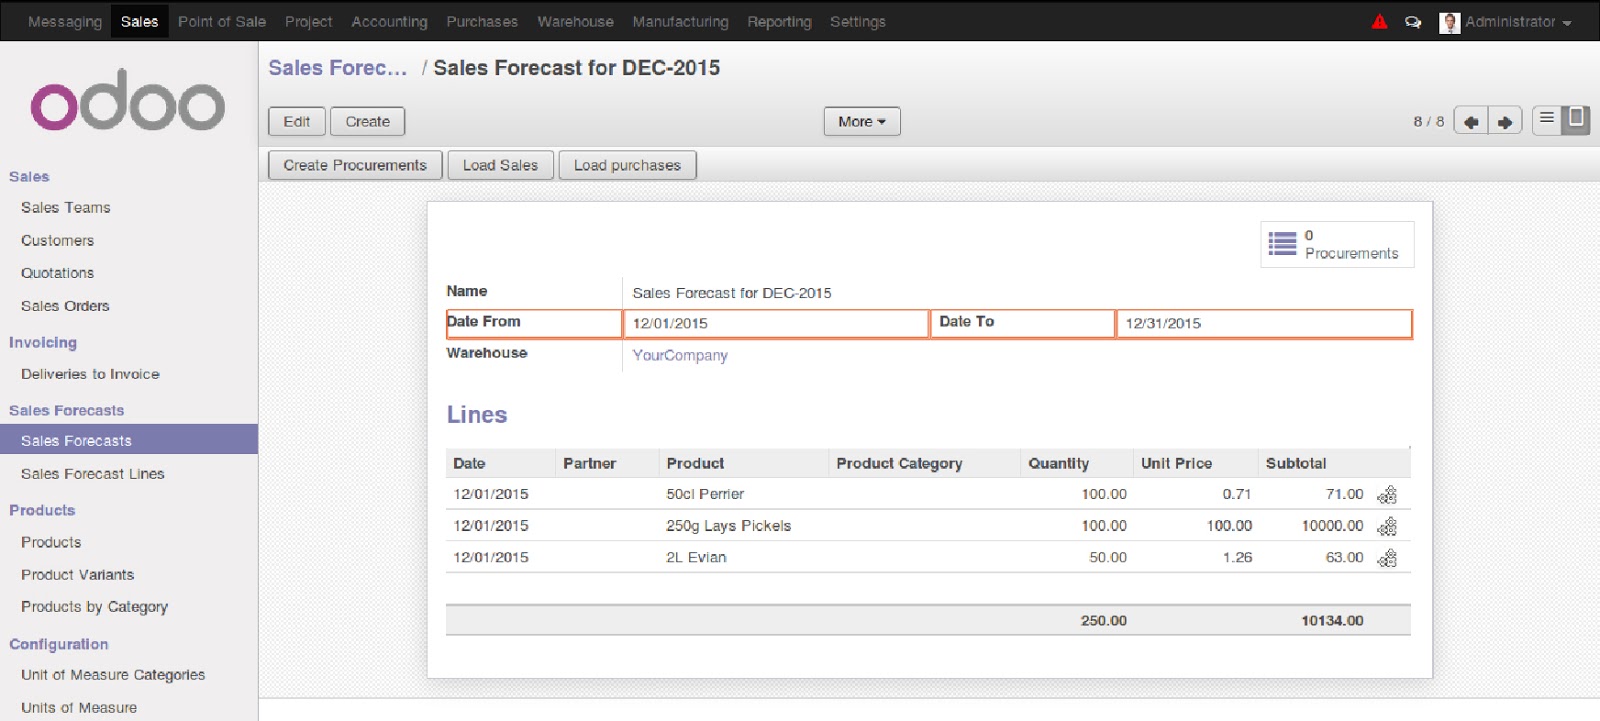Sort lines by Quantity column header
This screenshot has width=1600, height=721.
click(1058, 463)
